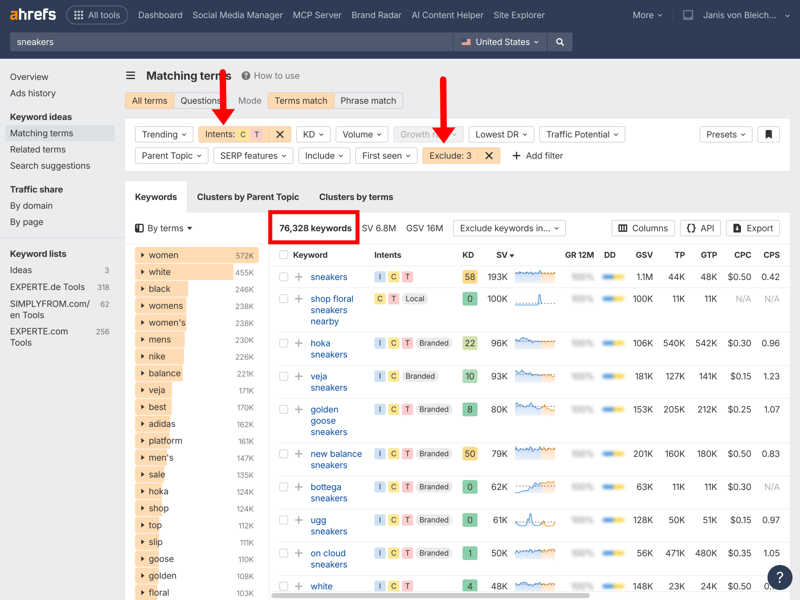The image size is (800, 600).
Task: Switch to Clusters by Parent Topic tab
Action: [x=248, y=197]
